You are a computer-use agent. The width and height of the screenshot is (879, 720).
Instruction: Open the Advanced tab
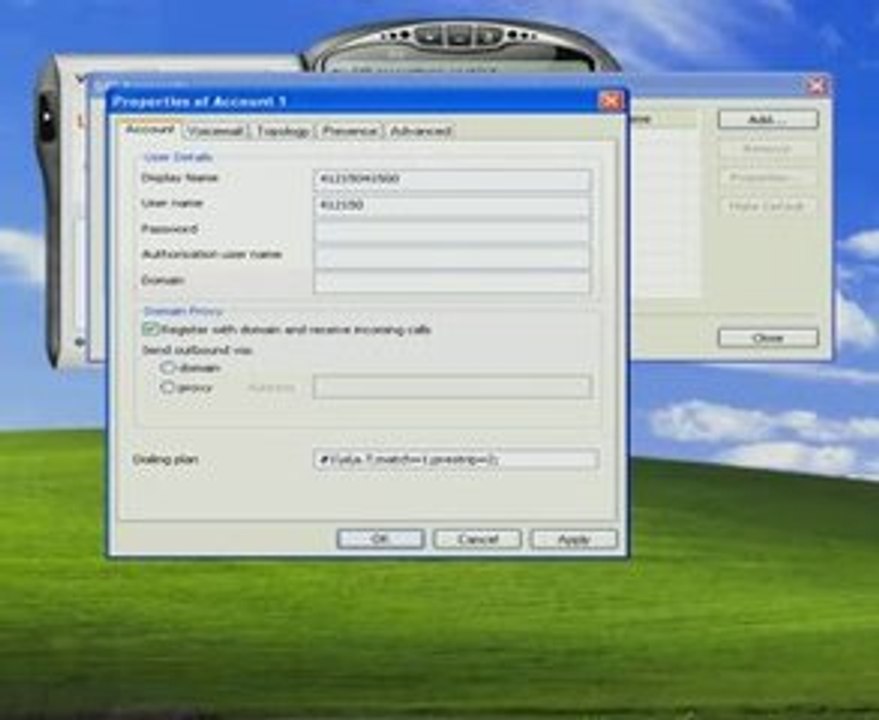[x=420, y=131]
